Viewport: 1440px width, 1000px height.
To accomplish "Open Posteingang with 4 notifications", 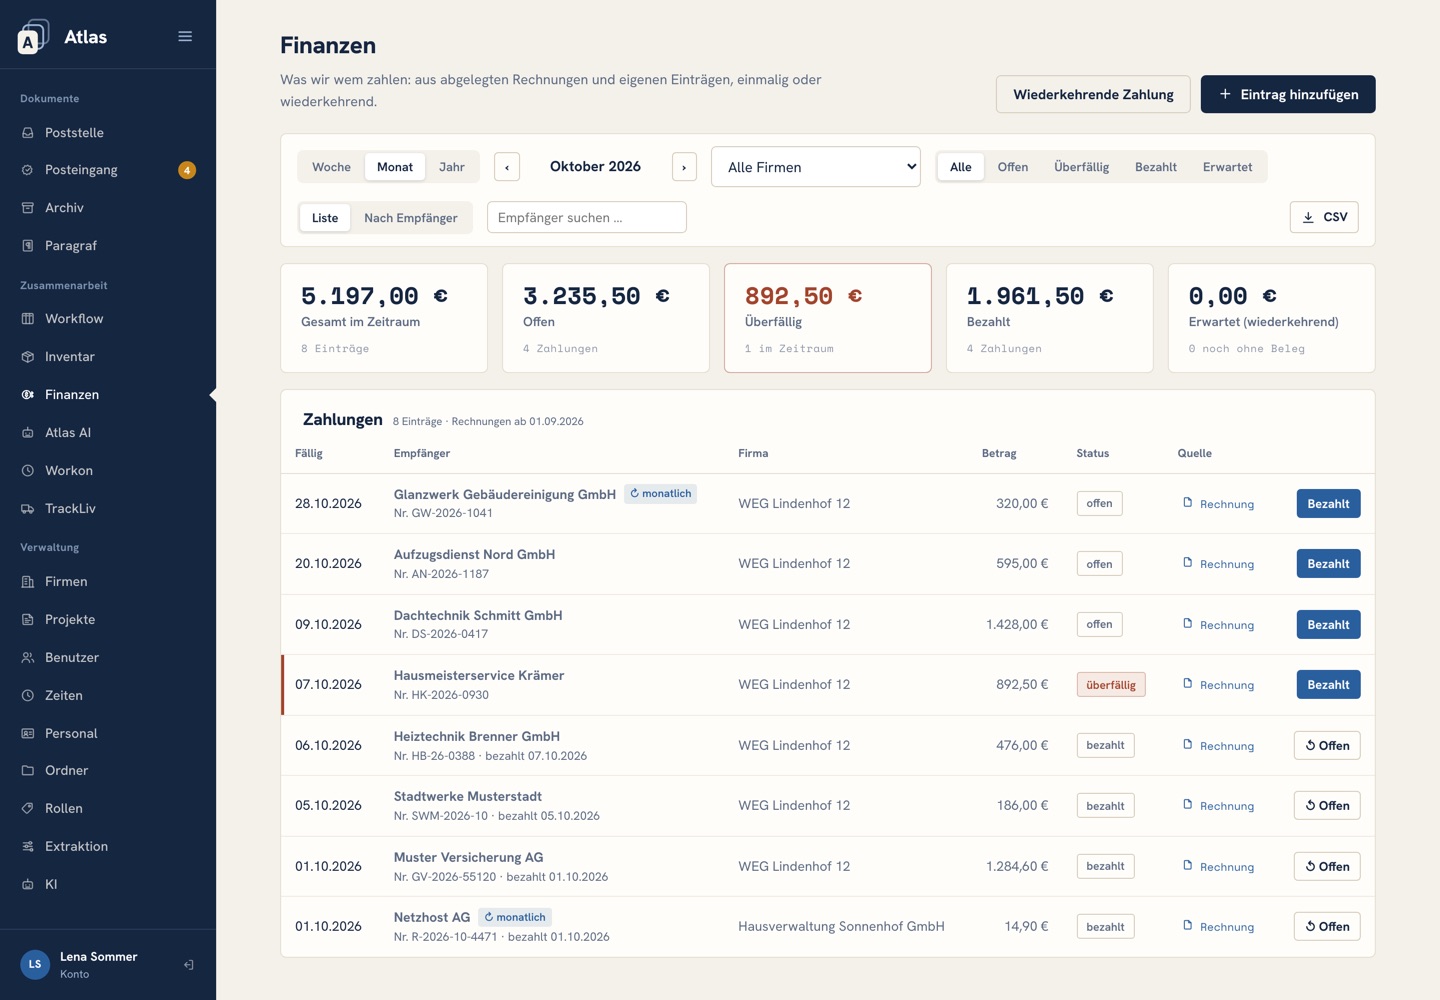I will click(x=108, y=170).
